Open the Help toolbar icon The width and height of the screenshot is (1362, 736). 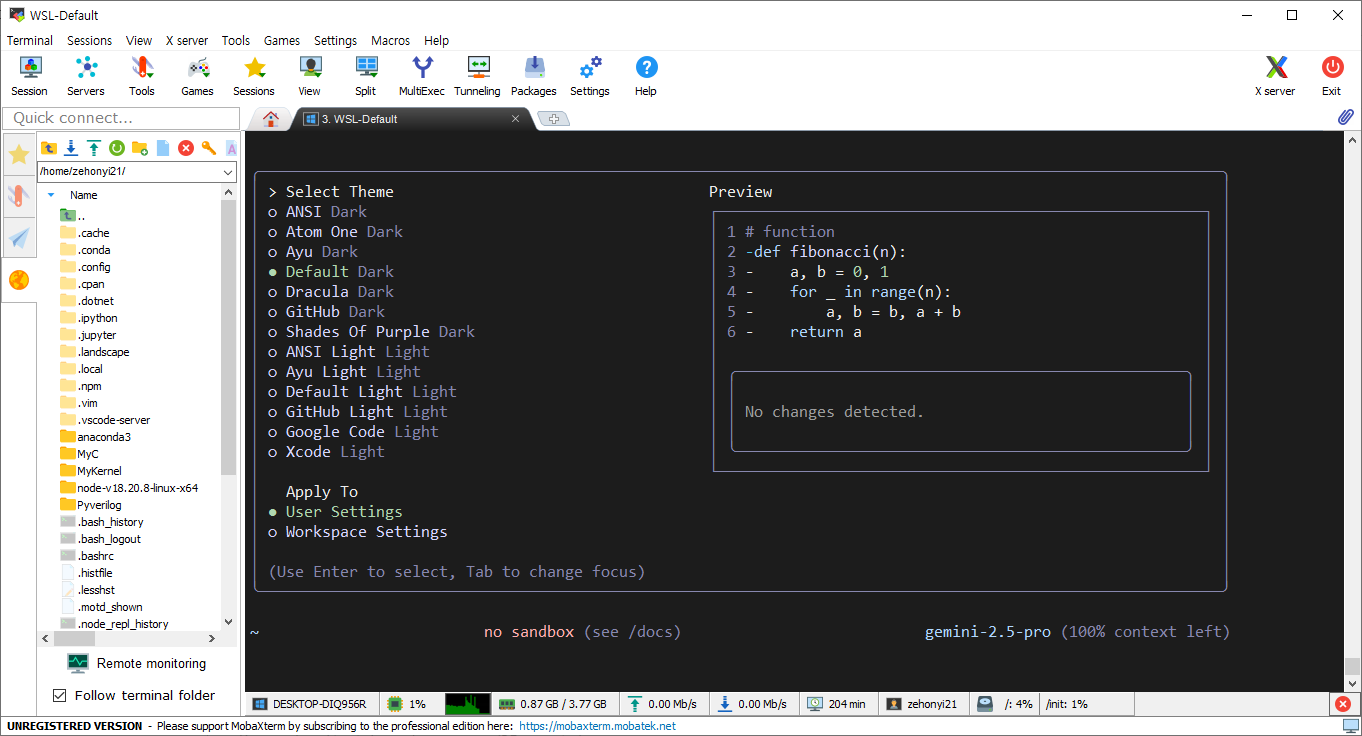point(646,77)
